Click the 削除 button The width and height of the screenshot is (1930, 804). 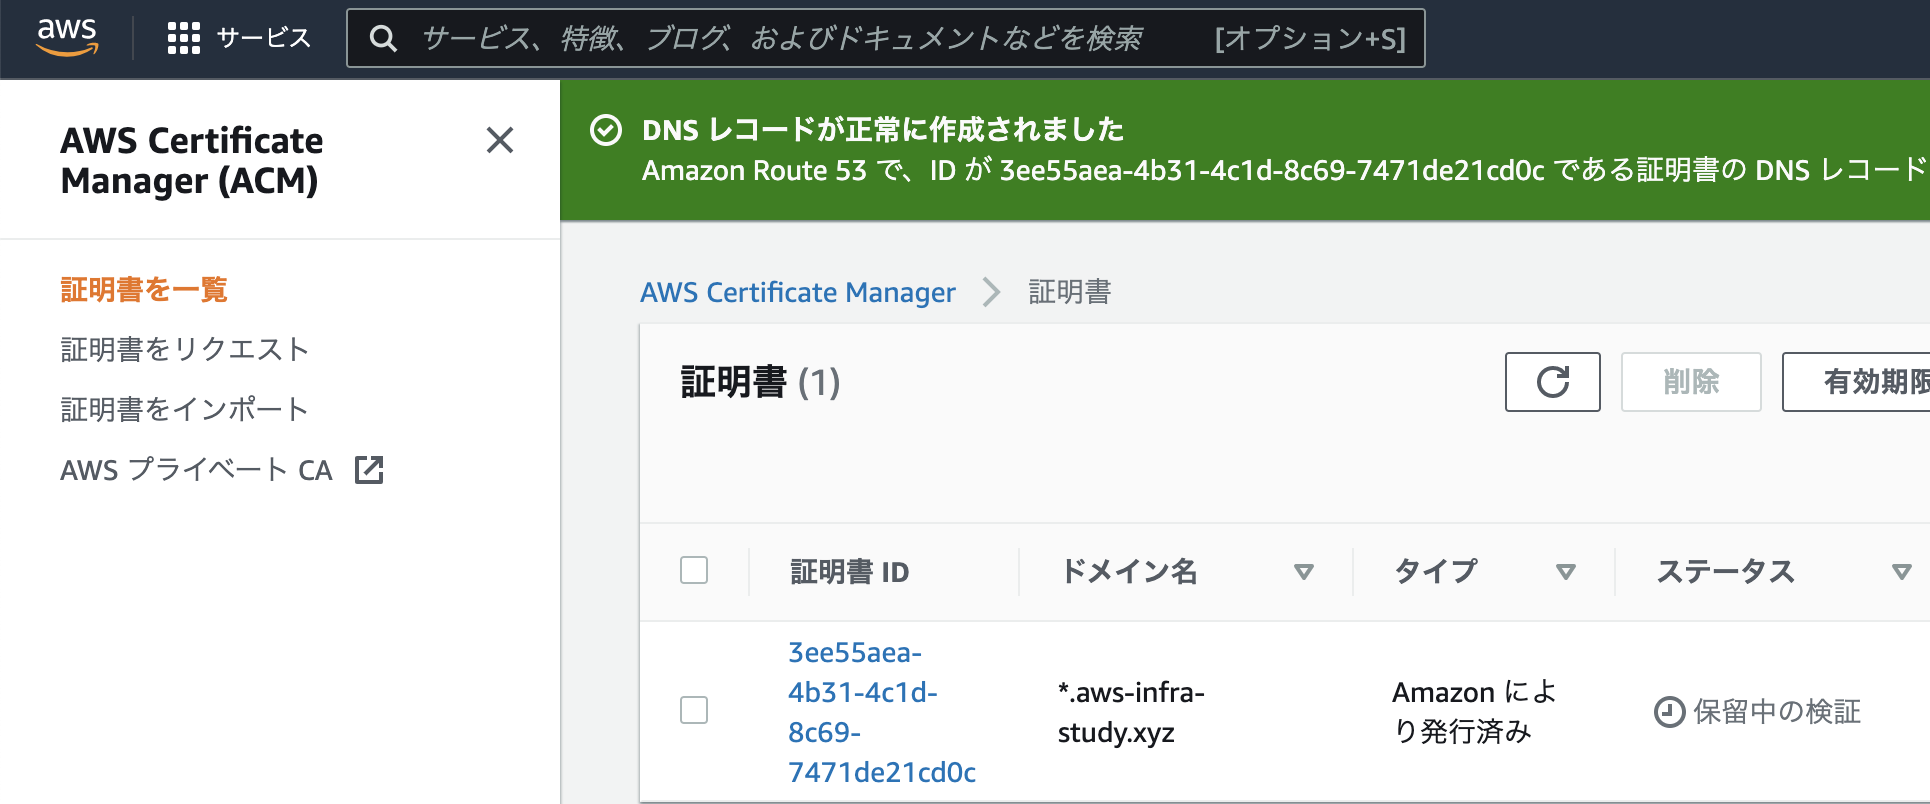[1691, 382]
